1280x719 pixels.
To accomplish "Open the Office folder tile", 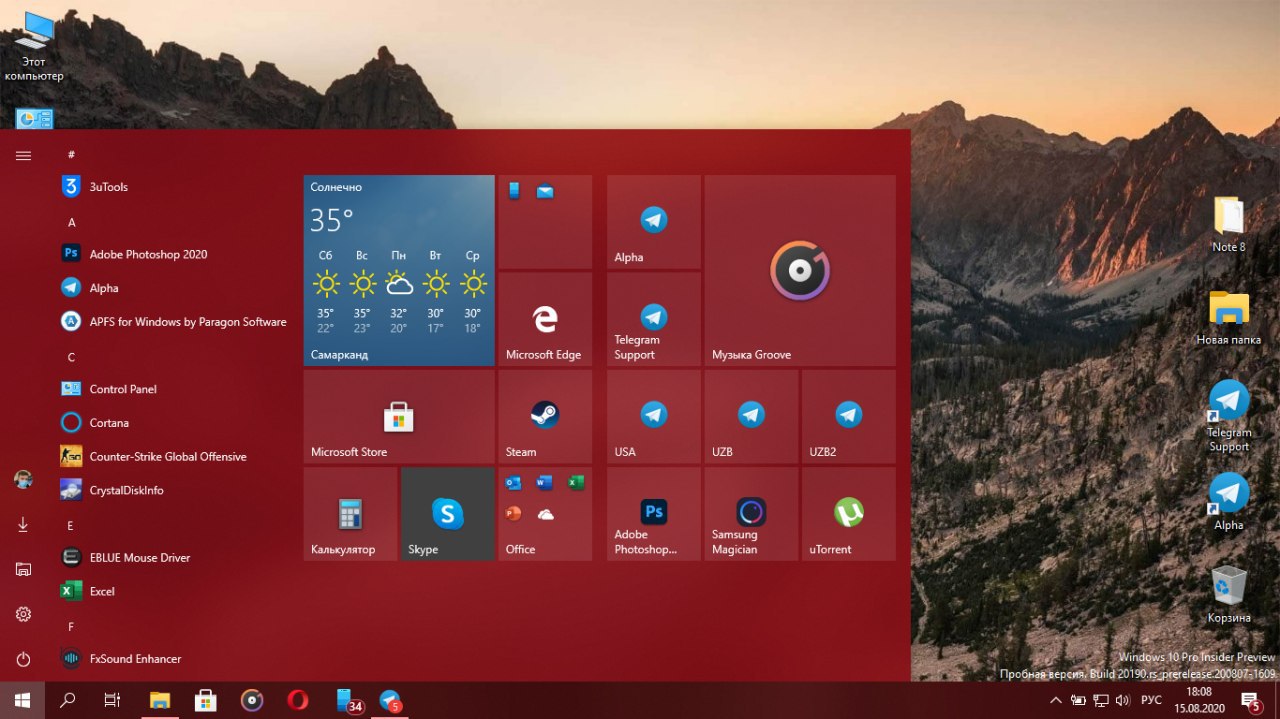I will (x=545, y=514).
